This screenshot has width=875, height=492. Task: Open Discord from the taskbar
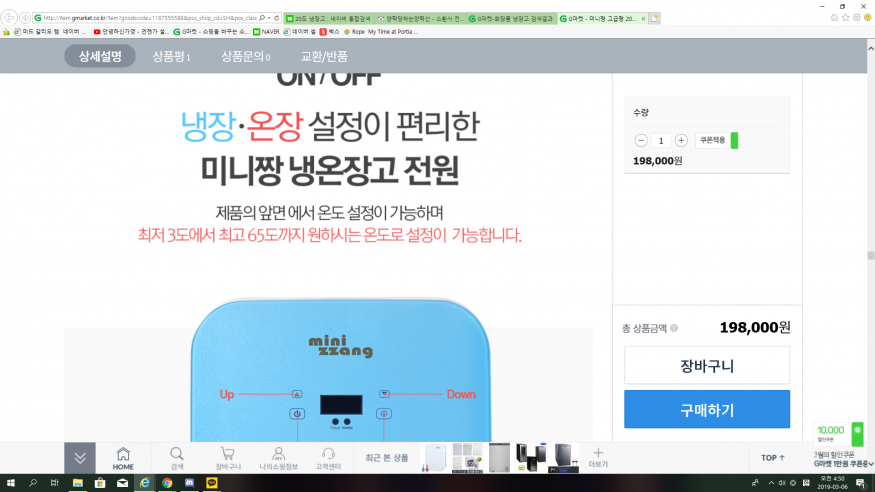point(189,483)
